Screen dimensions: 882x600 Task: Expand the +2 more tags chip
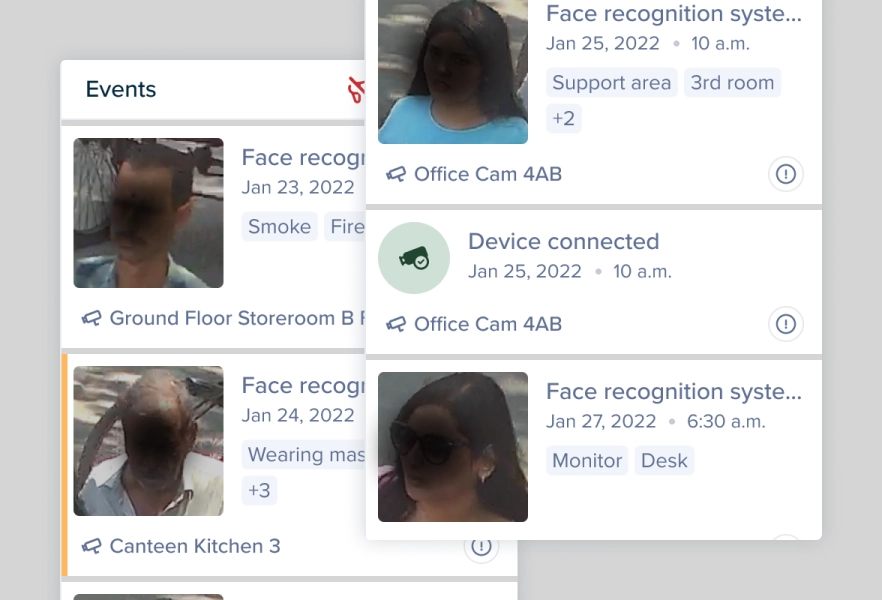pos(564,118)
